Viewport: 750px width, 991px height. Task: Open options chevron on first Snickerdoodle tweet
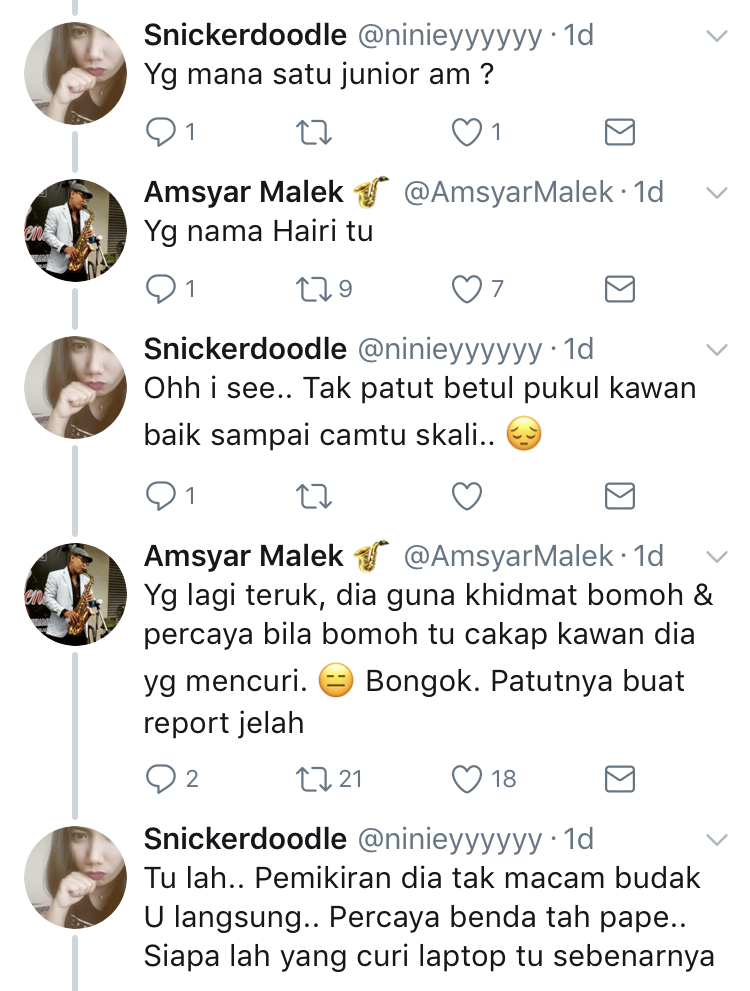point(716,36)
